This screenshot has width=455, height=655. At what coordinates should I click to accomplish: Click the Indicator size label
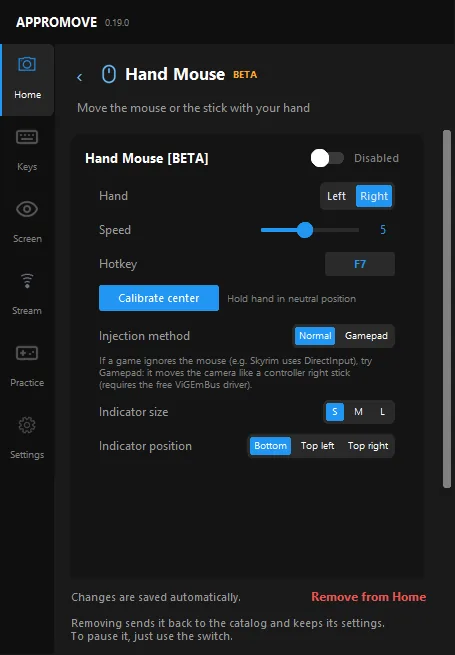pos(133,412)
